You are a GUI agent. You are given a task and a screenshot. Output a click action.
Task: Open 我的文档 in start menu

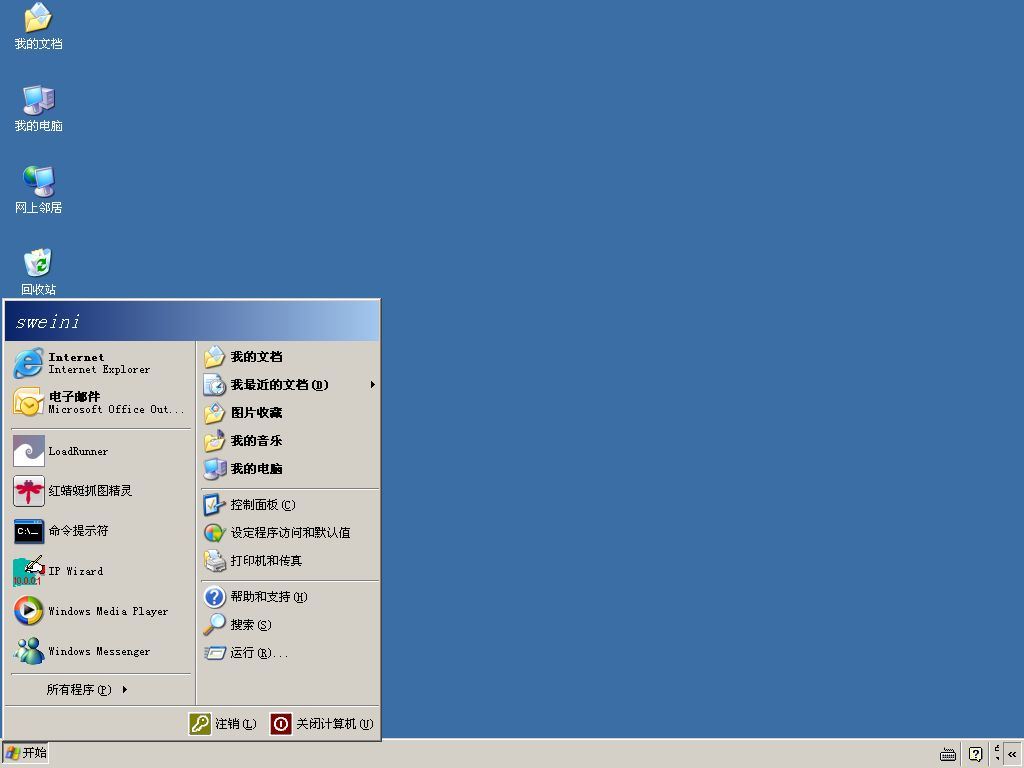289,357
